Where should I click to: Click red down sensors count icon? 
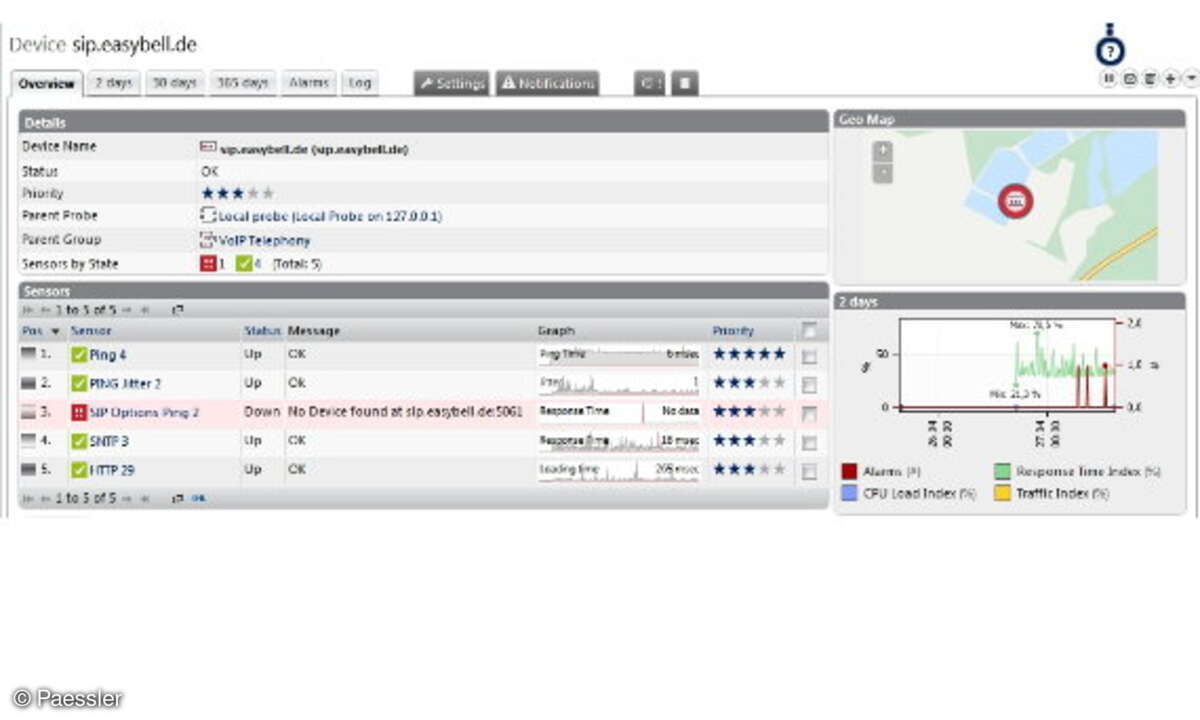tap(208, 264)
